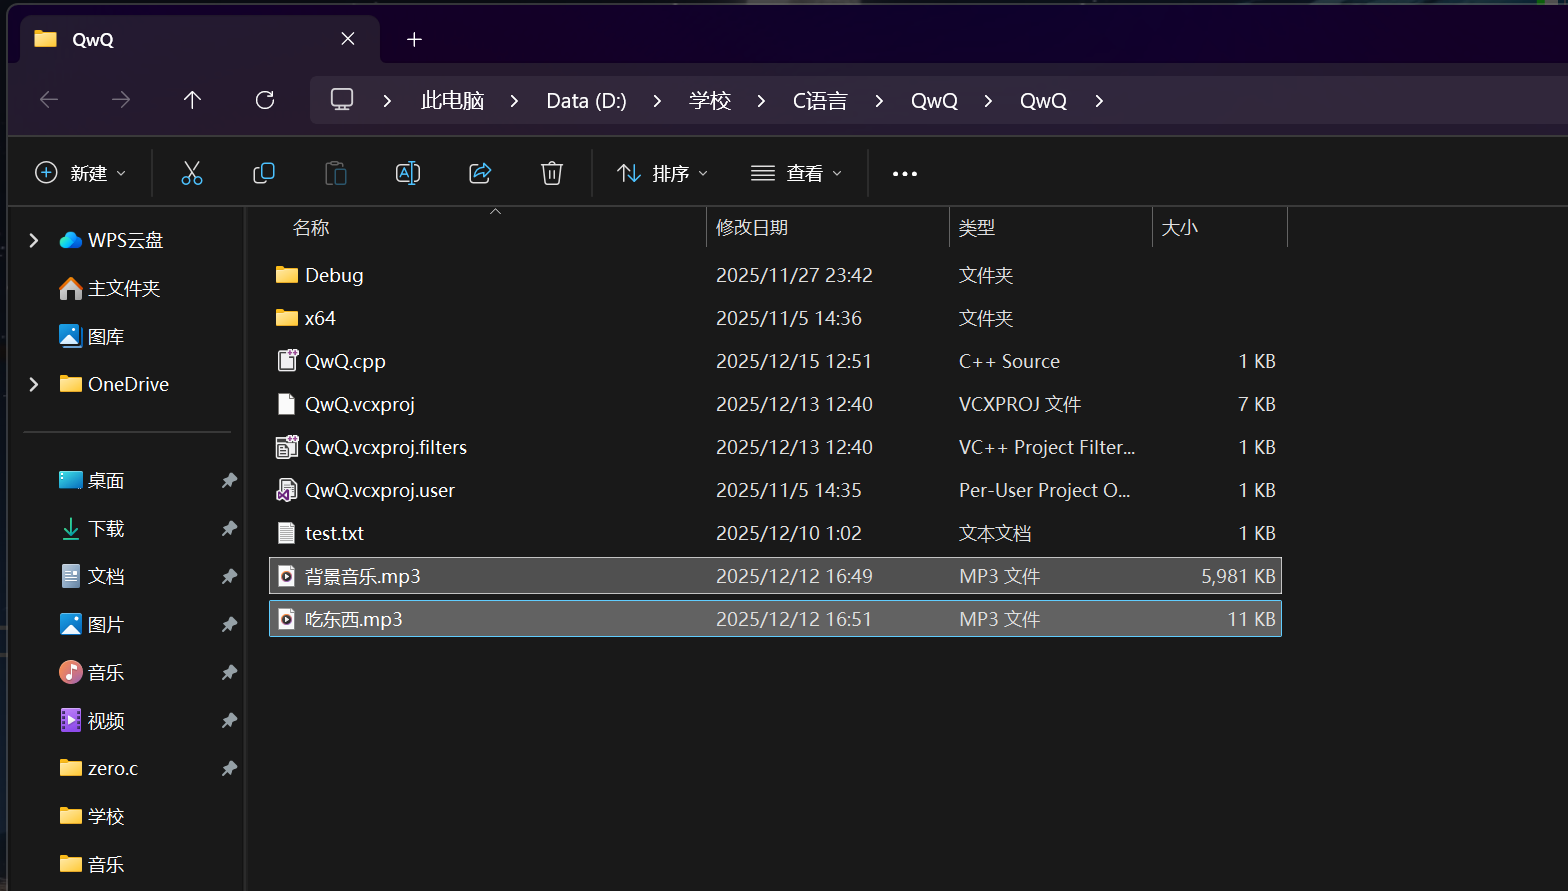Expand the WPS云盘 tree node
The height and width of the screenshot is (891, 1568).
tap(34, 240)
